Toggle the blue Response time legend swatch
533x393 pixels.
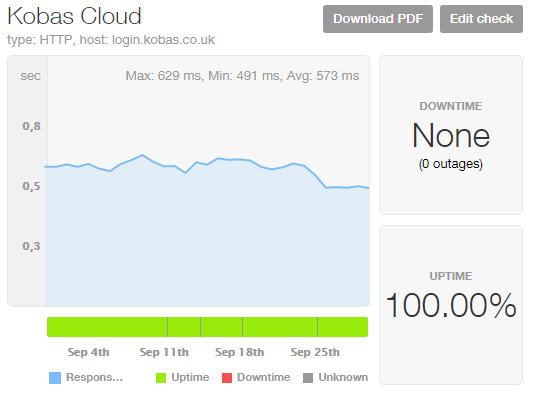pyautogui.click(x=55, y=378)
